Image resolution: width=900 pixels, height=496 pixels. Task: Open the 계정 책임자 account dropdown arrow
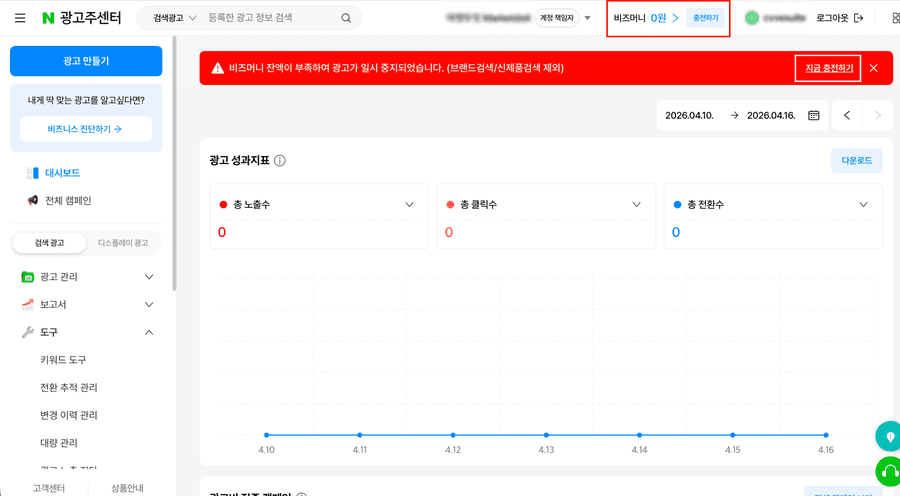point(587,18)
